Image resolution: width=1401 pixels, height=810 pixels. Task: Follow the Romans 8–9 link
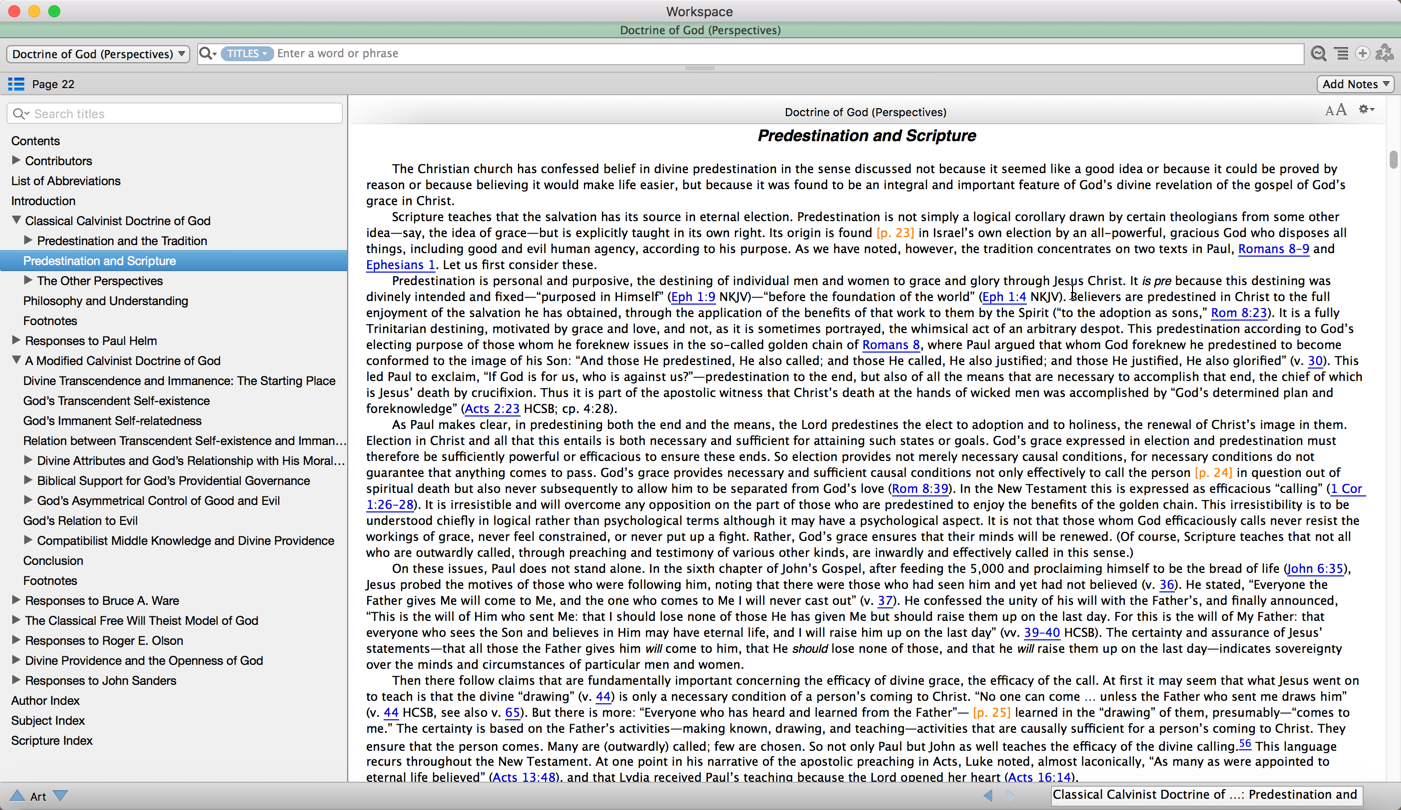point(1273,249)
